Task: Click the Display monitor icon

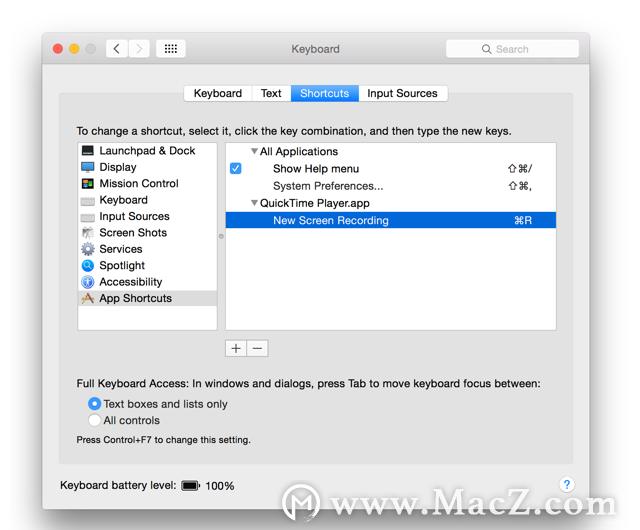Action: pos(87,167)
